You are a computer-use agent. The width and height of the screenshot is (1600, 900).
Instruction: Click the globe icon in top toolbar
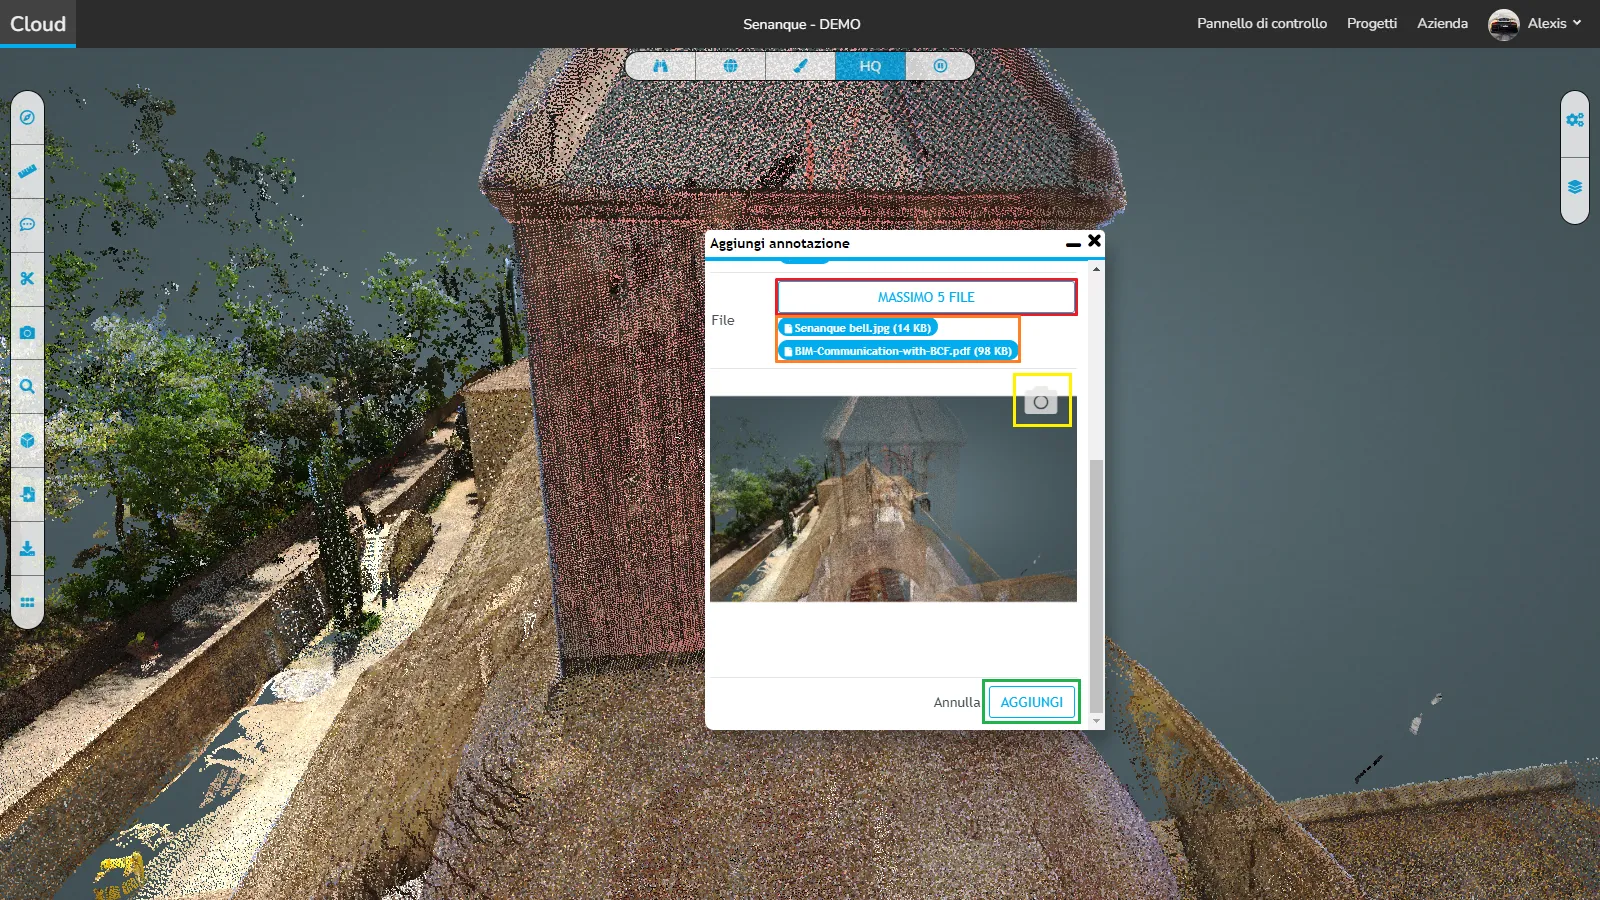[x=730, y=66]
